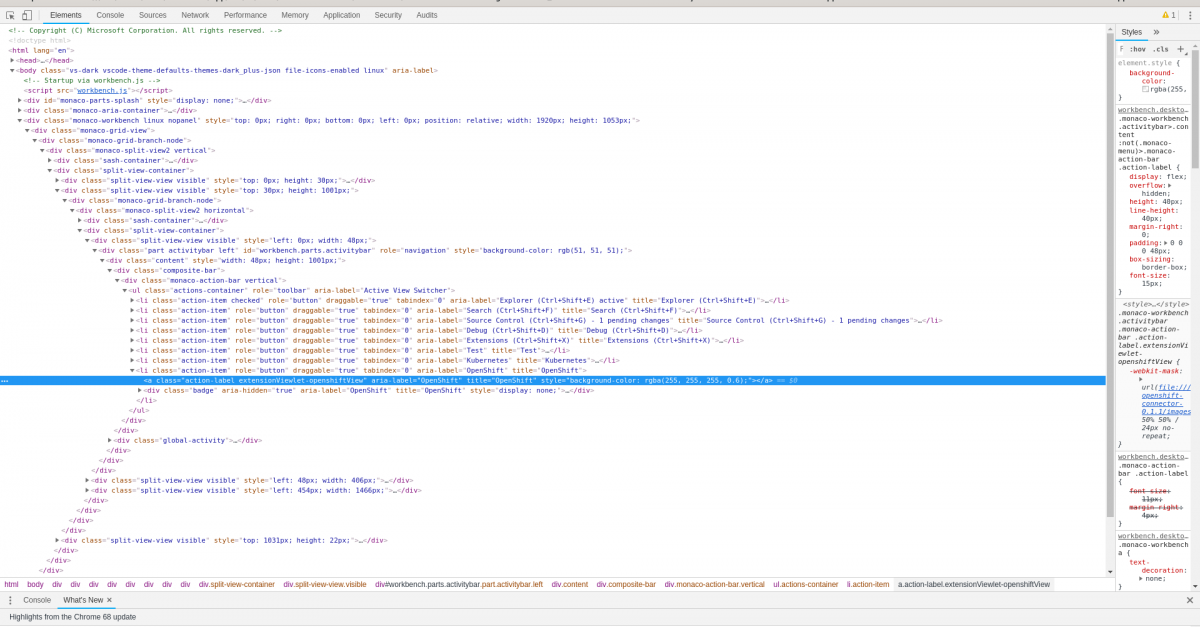The image size is (1200, 627).
Task: Activate the inspect element picker icon
Action: (11, 15)
